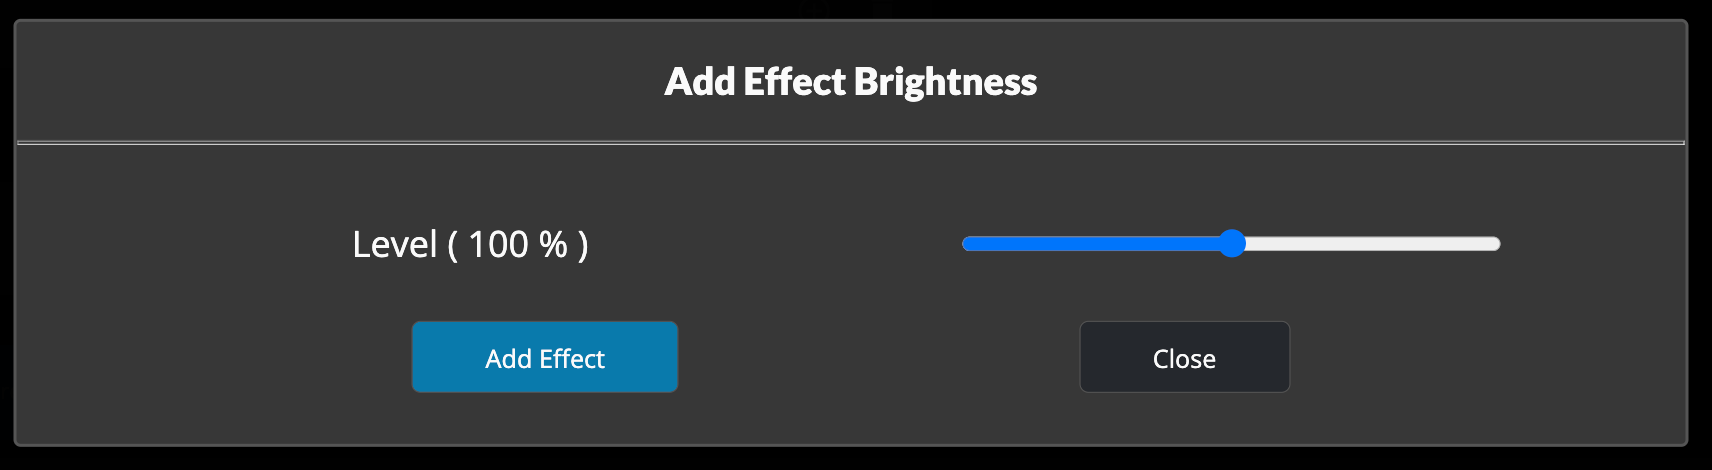This screenshot has width=1712, height=470.
Task: Click the "Add Effect" text on blue button
Action: point(544,359)
